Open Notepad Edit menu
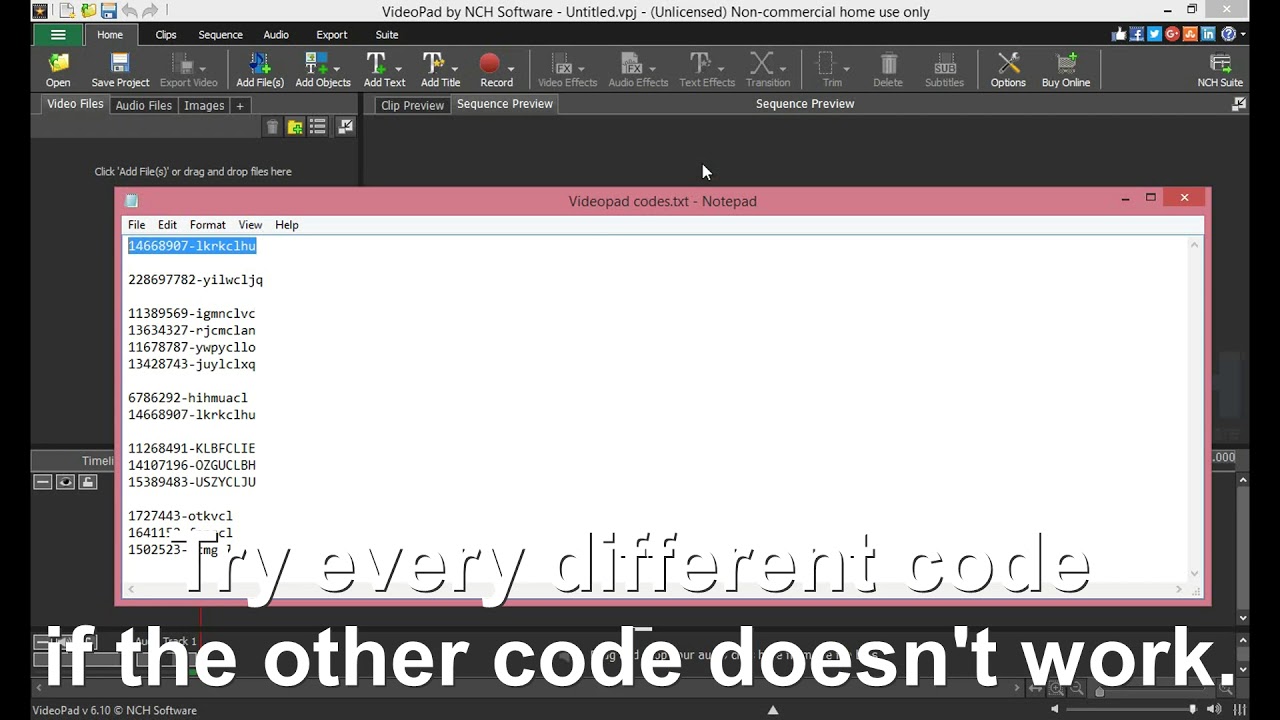The height and width of the screenshot is (720, 1280). [167, 225]
